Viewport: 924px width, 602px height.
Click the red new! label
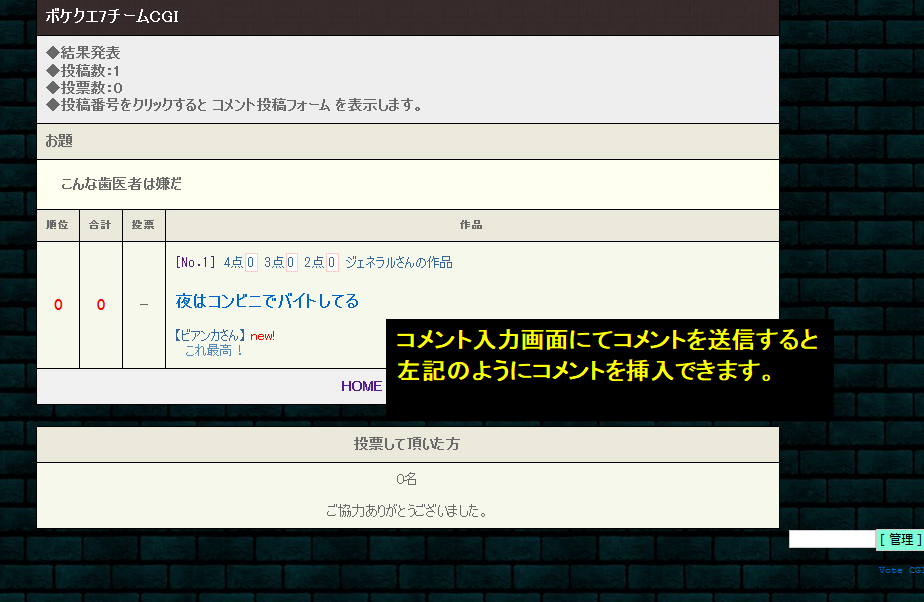(262, 336)
